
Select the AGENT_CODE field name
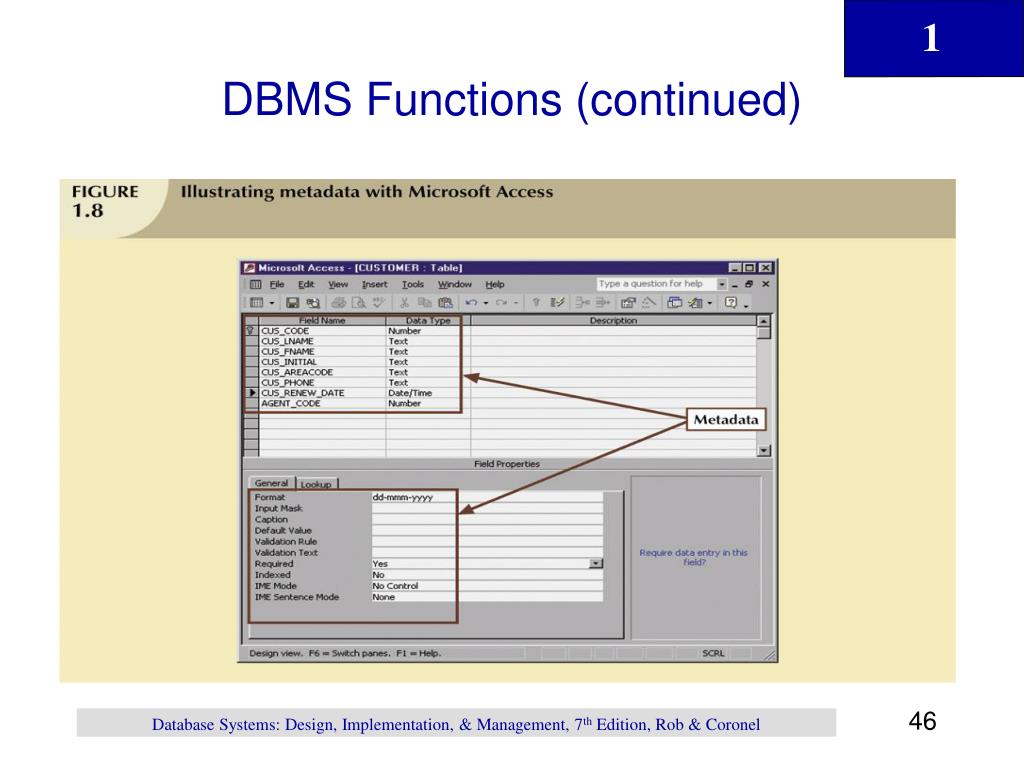tap(291, 404)
